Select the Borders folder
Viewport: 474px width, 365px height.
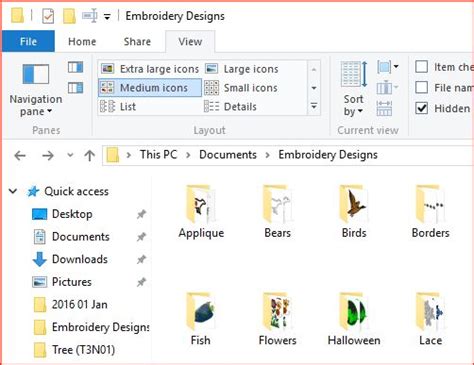click(x=430, y=212)
